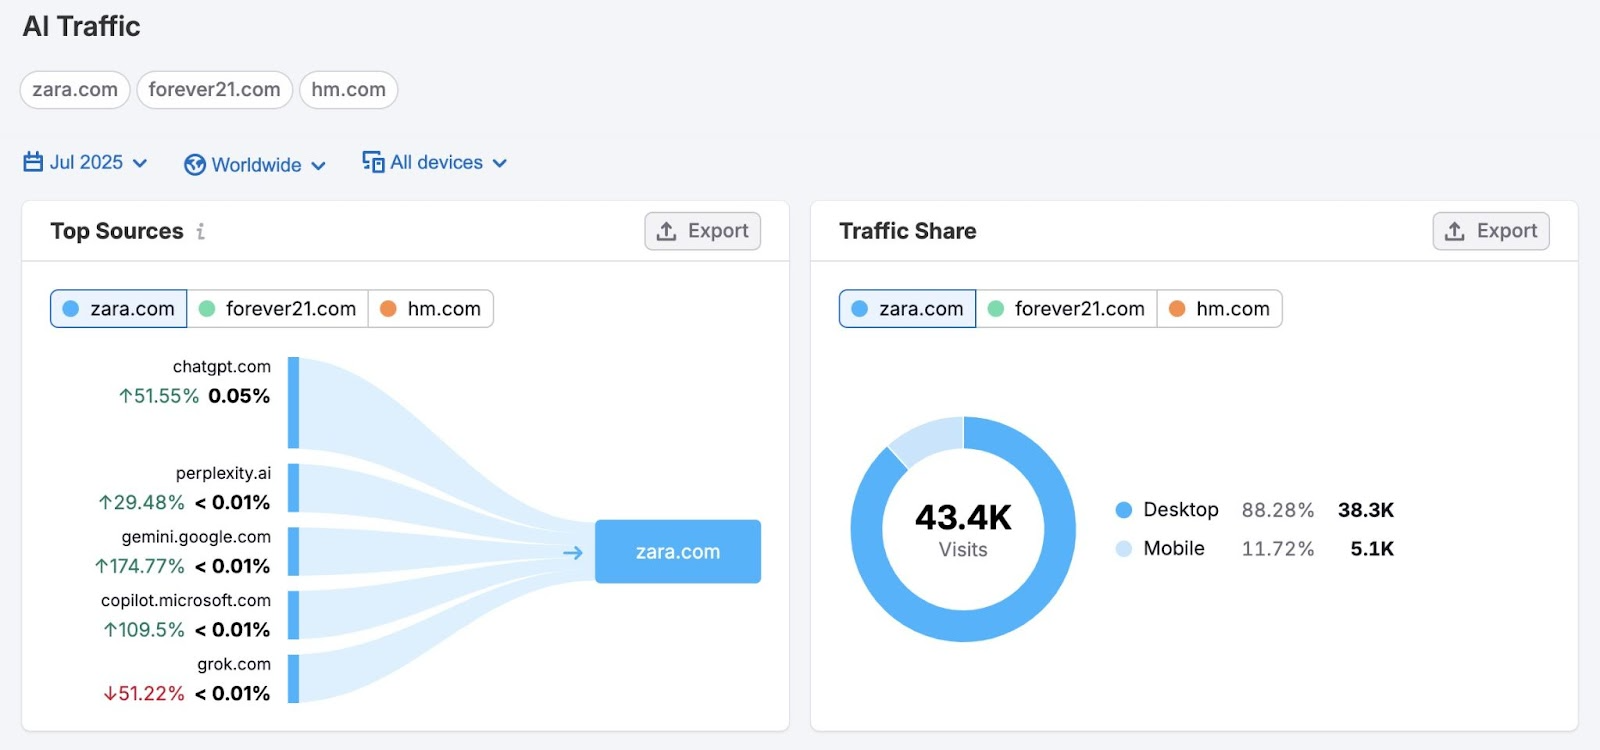Screen dimensions: 1600x750
Task: Open the All devices filter dropdown
Action: (x=436, y=163)
